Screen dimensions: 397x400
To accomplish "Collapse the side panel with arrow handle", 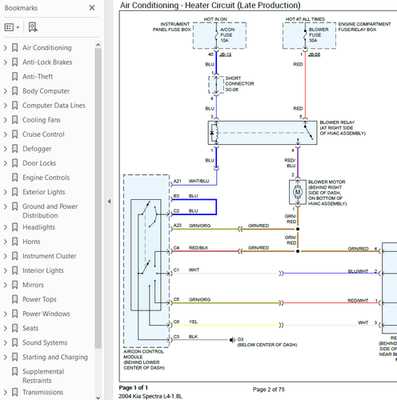I will click(x=109, y=201).
